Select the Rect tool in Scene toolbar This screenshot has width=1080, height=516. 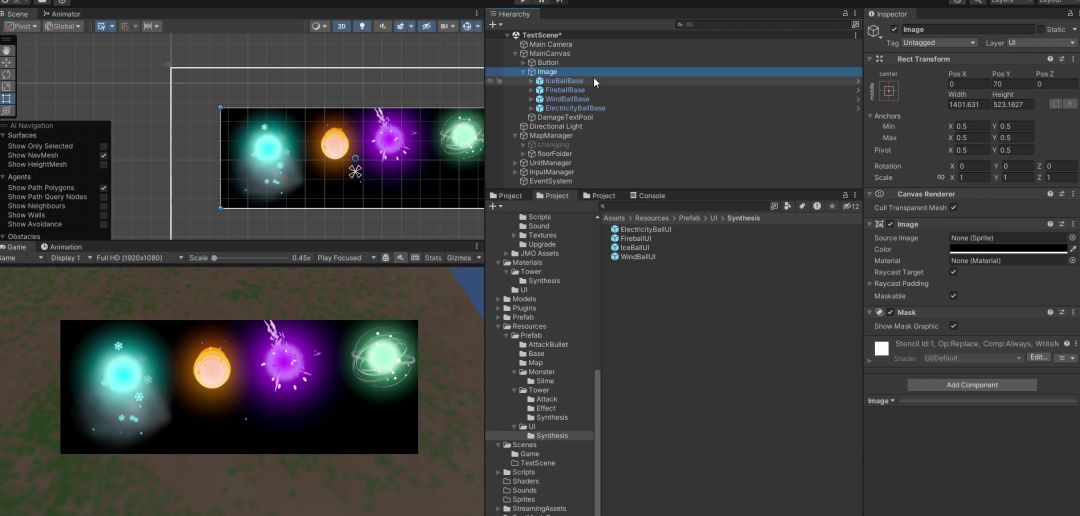[7, 98]
